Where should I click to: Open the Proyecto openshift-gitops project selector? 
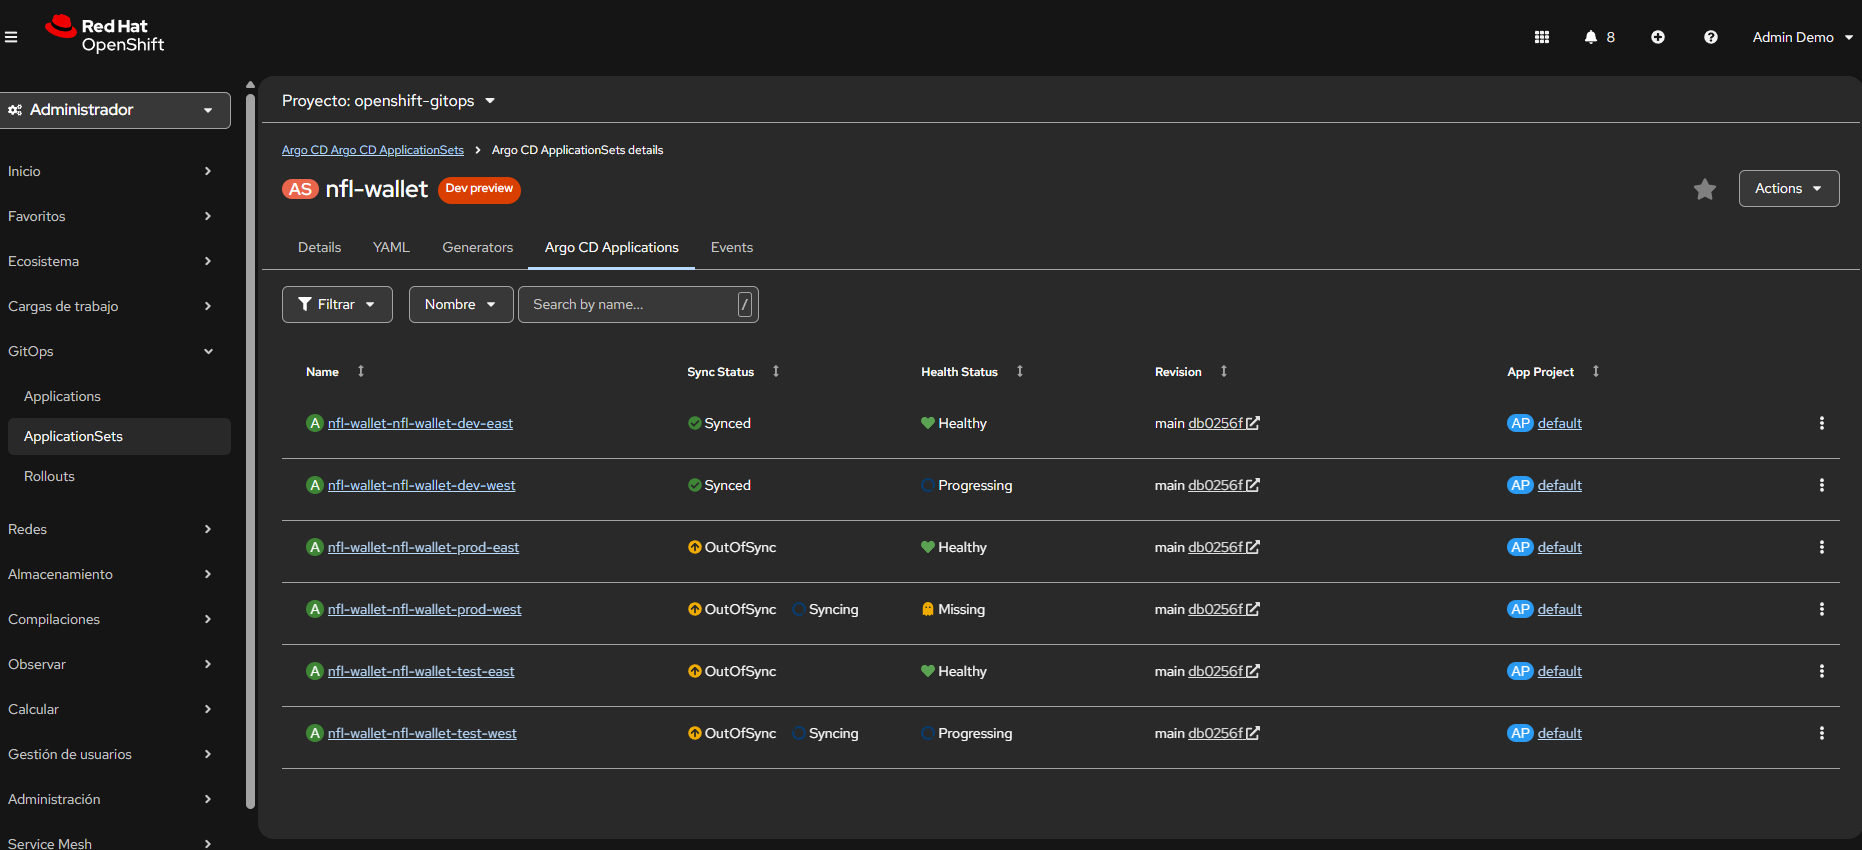click(388, 101)
